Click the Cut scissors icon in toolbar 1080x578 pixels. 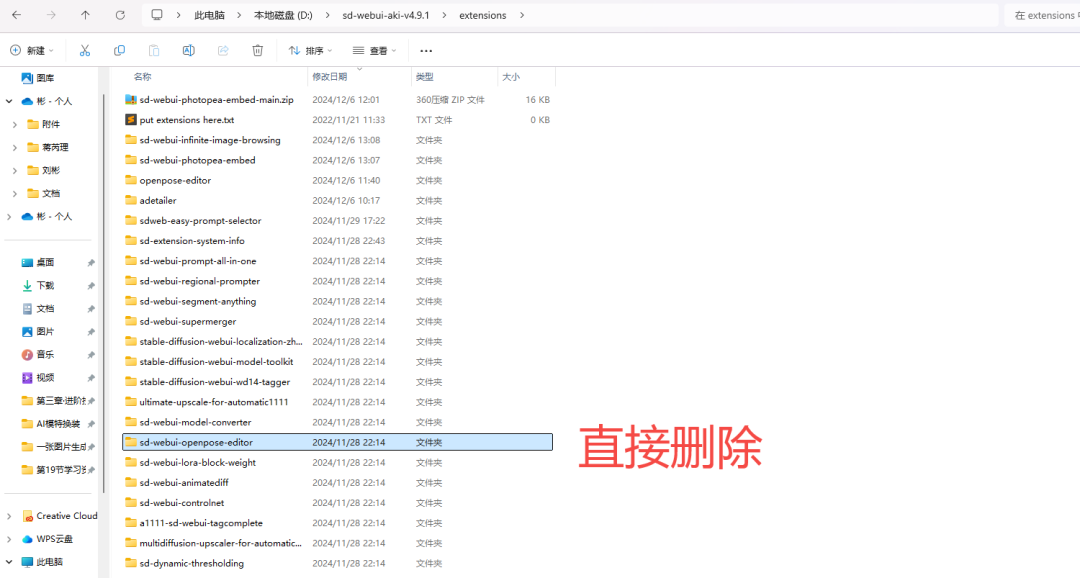click(85, 50)
